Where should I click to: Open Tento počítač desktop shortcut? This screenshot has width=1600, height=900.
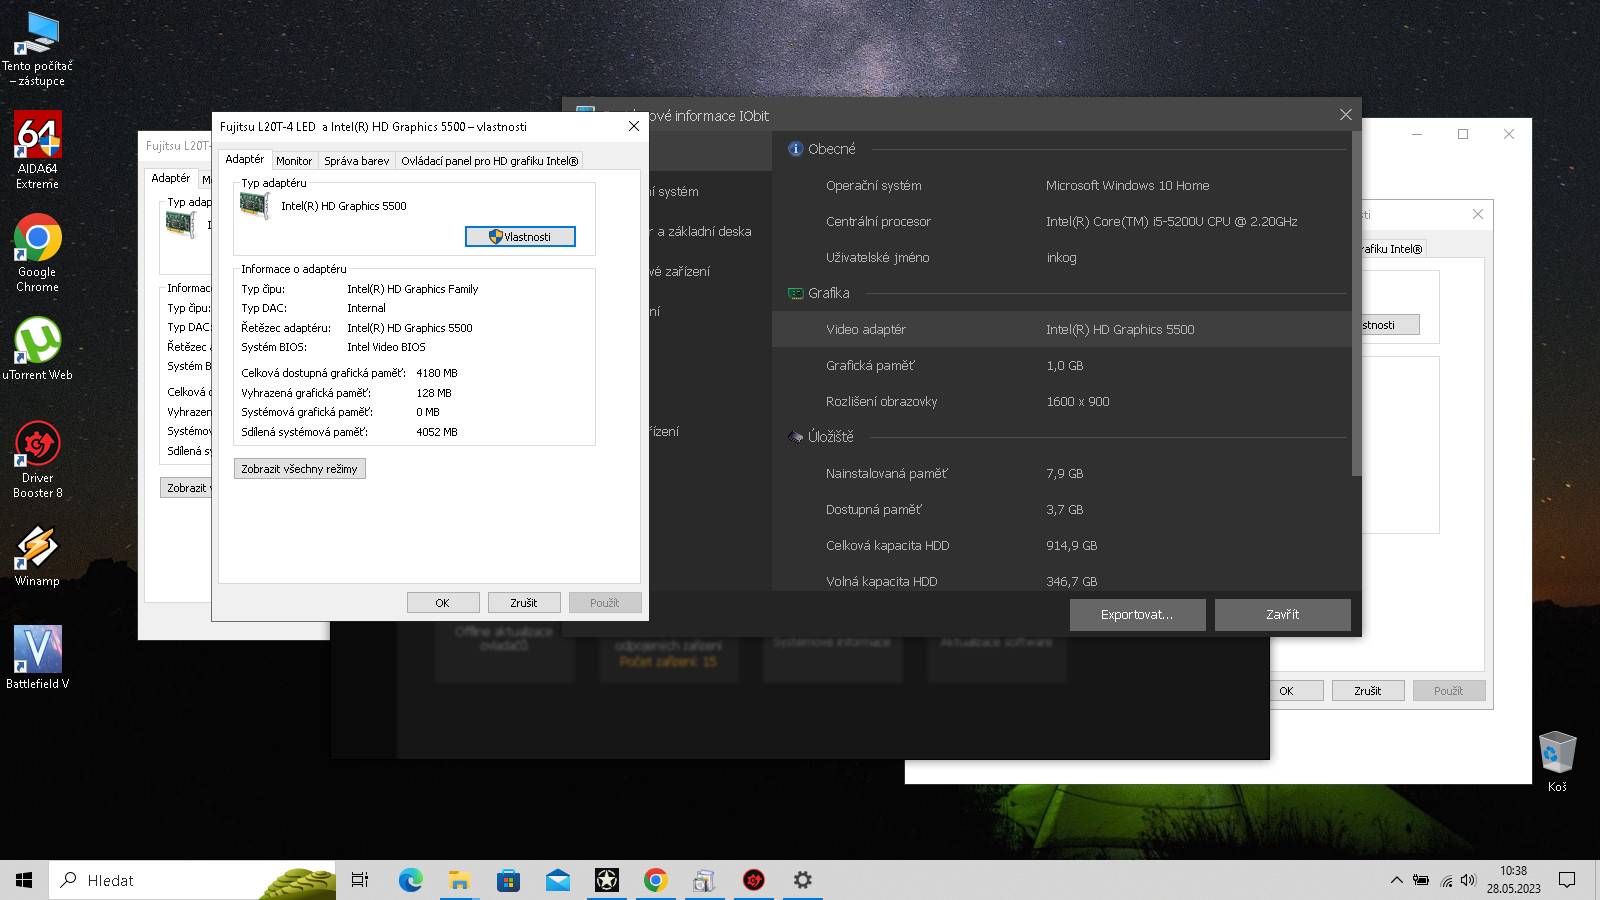click(38, 48)
